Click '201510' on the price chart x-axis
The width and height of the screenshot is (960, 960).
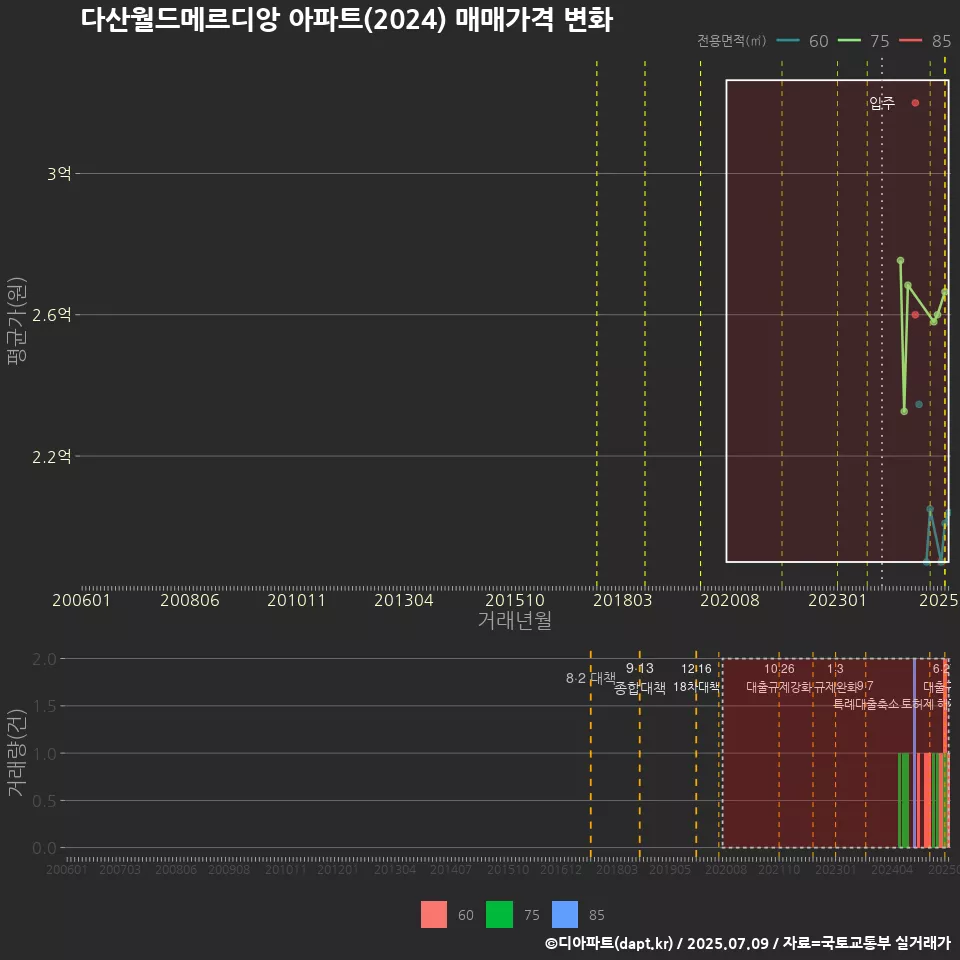pos(515,600)
